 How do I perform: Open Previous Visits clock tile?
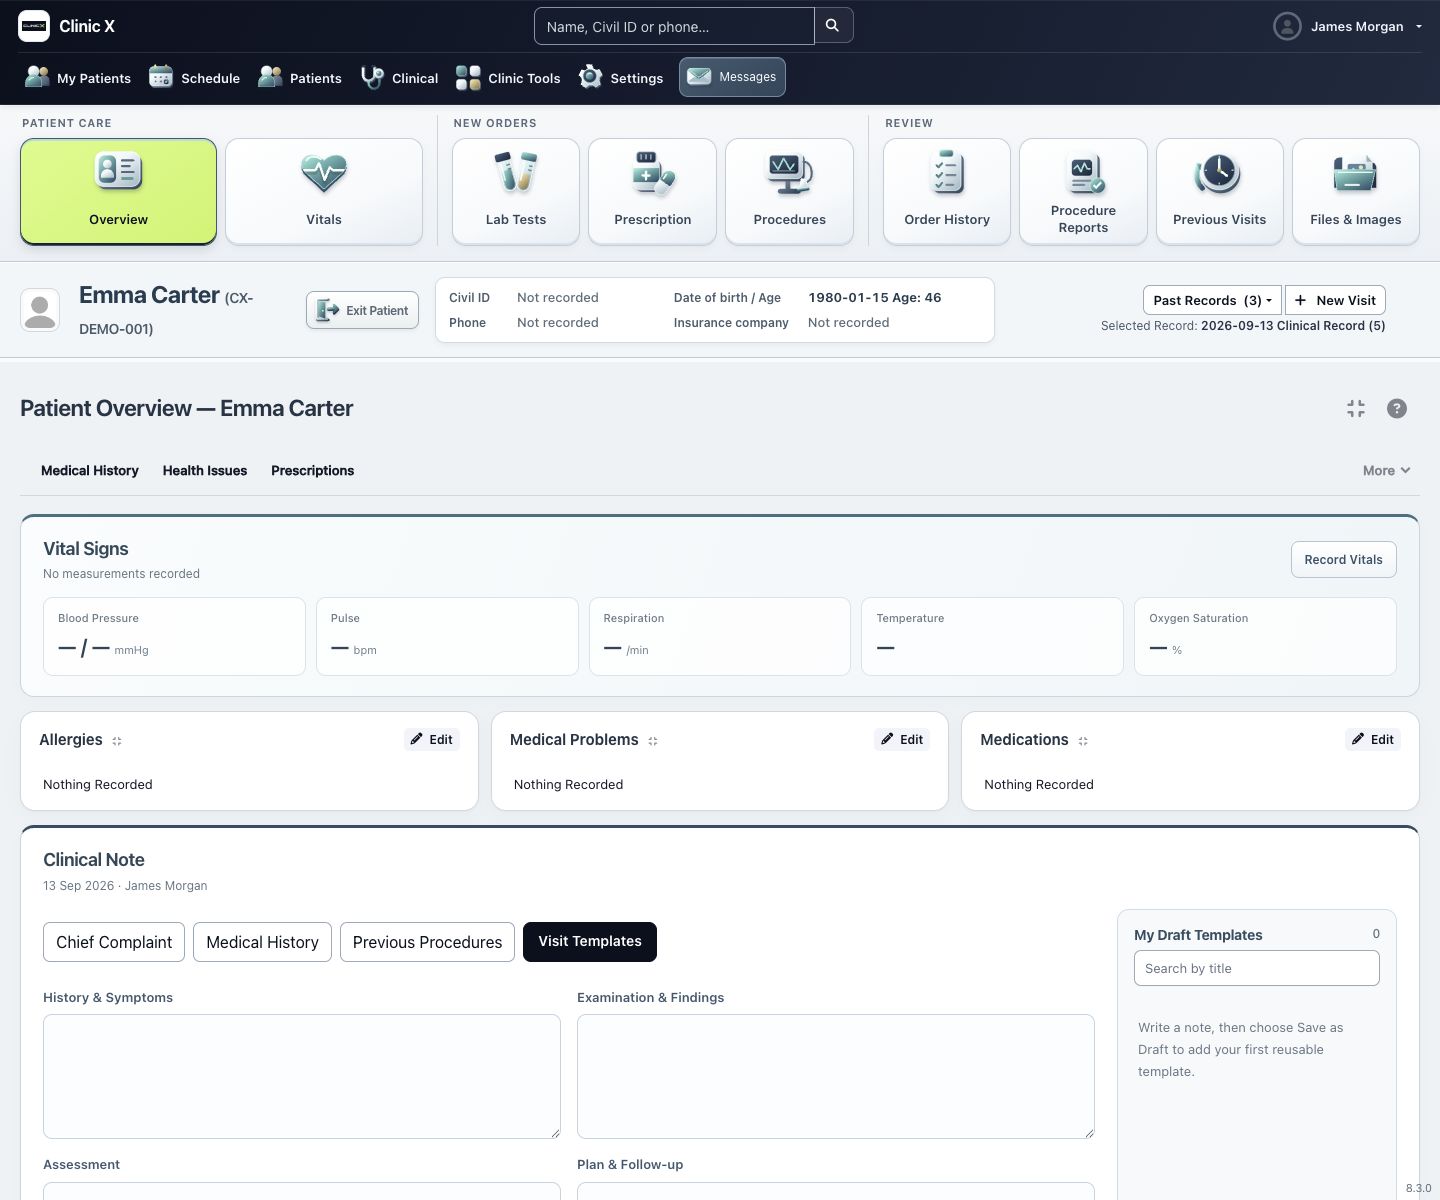pyautogui.click(x=1220, y=191)
